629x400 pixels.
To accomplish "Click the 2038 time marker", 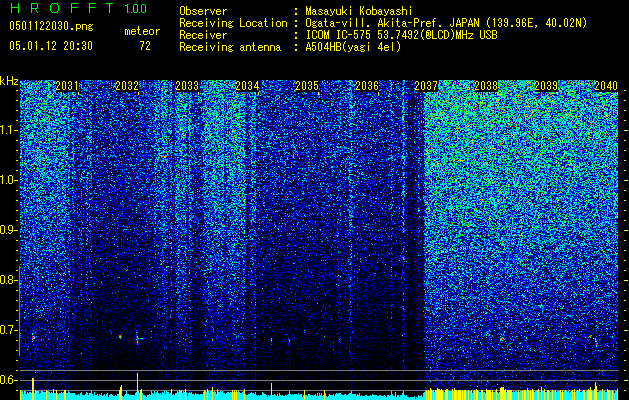I will pyautogui.click(x=486, y=86).
